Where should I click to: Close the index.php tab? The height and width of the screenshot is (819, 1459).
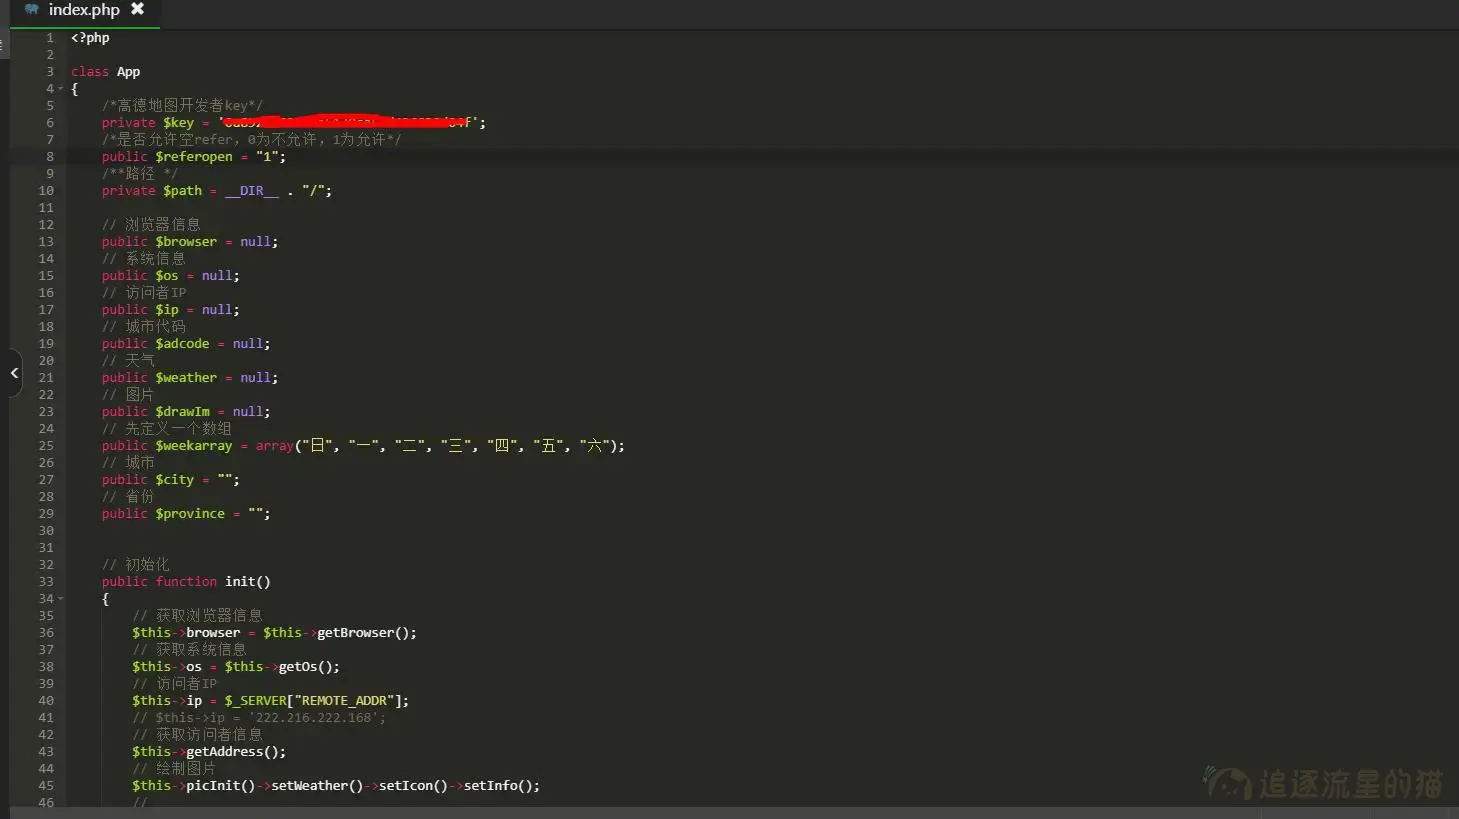tap(138, 9)
